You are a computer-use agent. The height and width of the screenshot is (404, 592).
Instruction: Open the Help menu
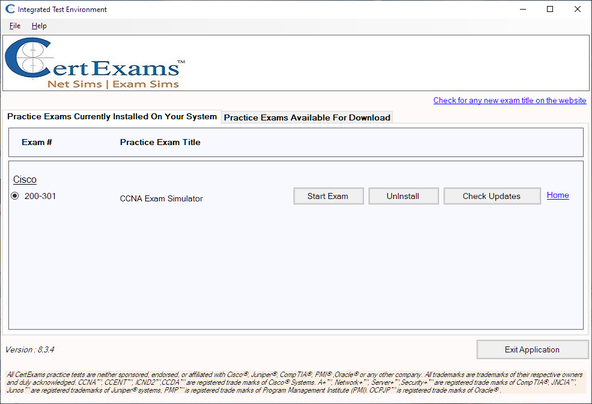coord(39,26)
